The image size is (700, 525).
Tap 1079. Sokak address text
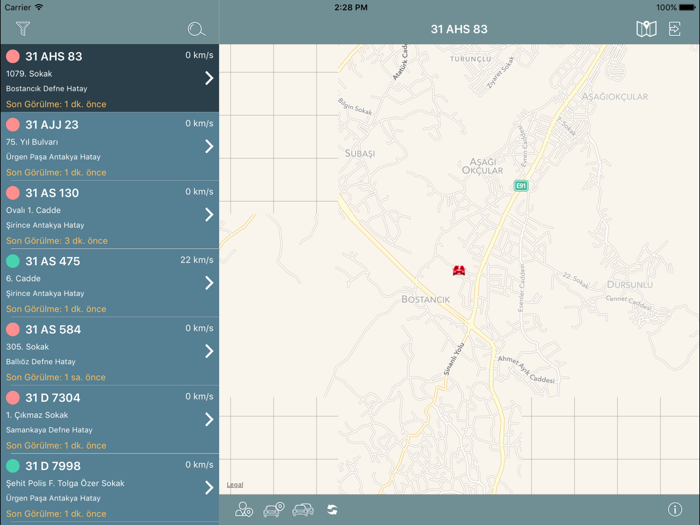click(x=29, y=74)
